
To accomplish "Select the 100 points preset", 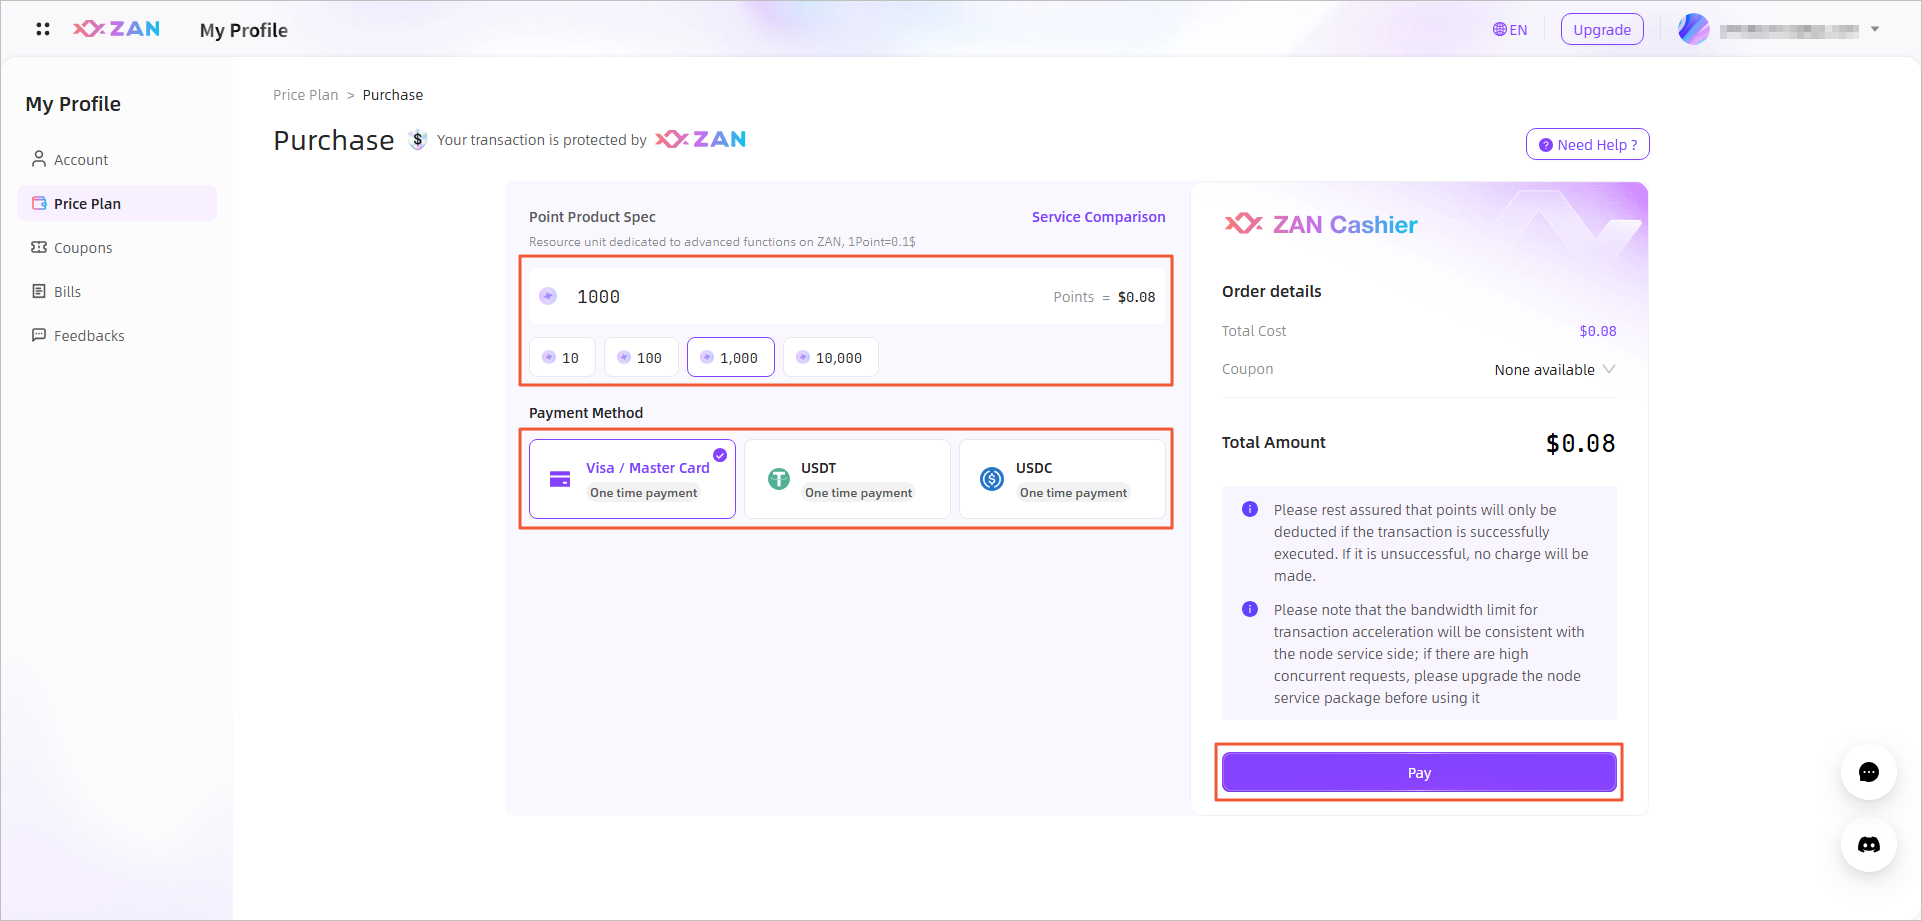I will (641, 357).
